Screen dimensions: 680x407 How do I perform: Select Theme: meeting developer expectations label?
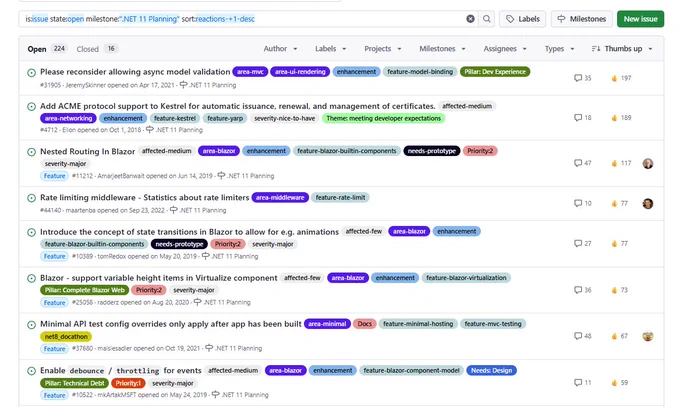pos(383,118)
